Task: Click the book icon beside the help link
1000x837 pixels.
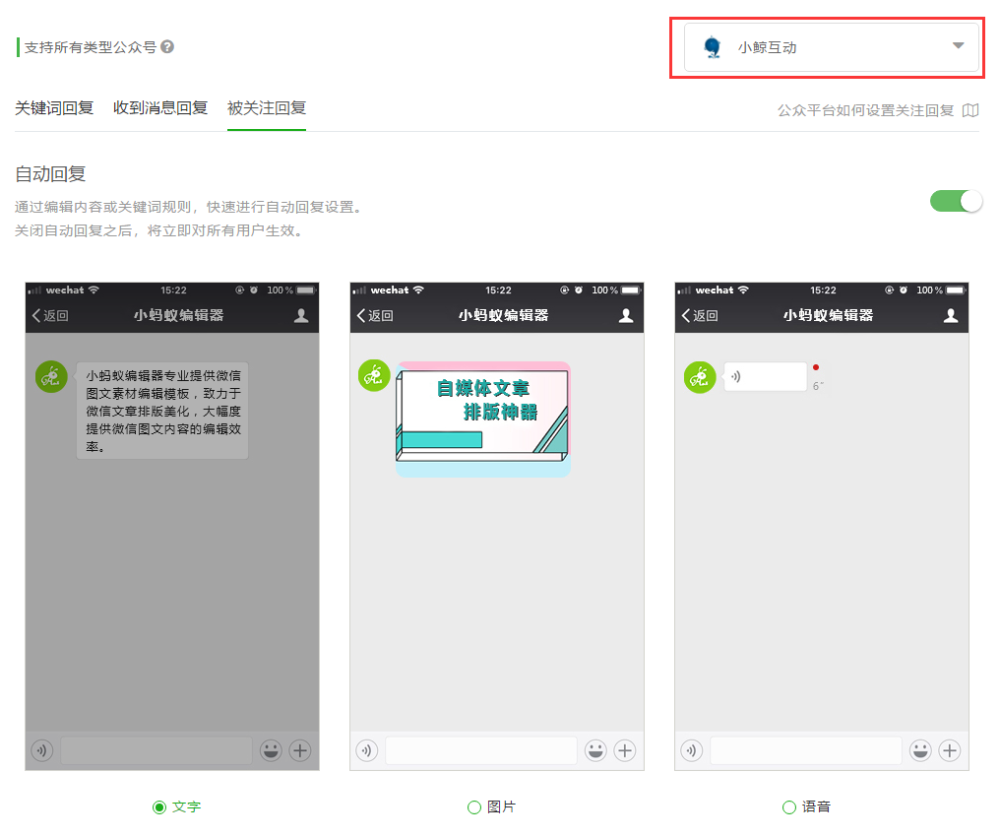Action: (x=970, y=110)
